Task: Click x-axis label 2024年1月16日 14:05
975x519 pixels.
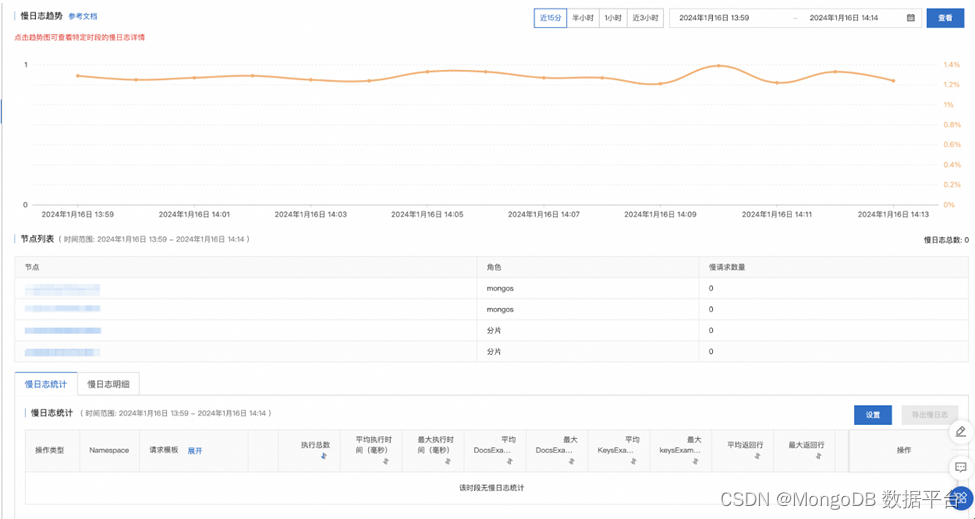Action: tap(427, 214)
